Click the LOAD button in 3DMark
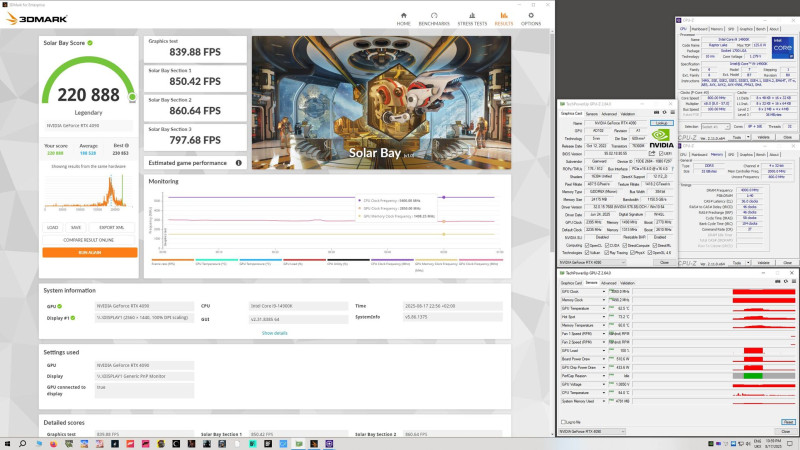Screen dimensions: 800x450 pyautogui.click(x=53, y=228)
